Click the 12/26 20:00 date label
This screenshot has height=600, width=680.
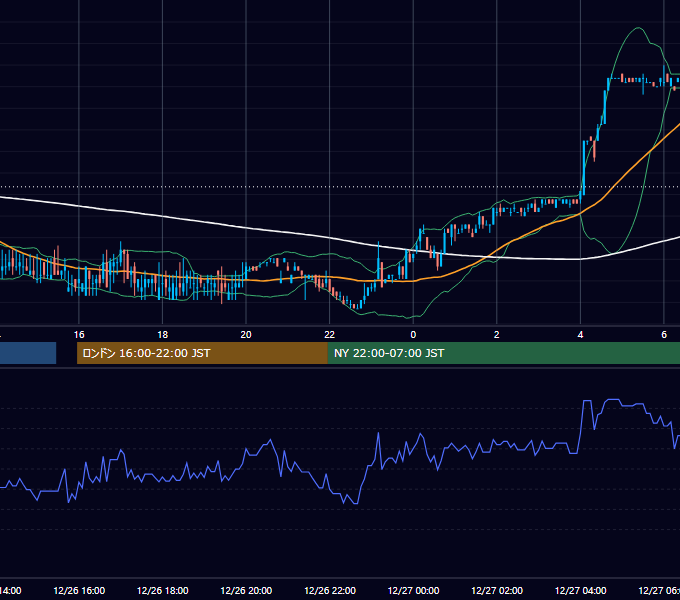tap(246, 591)
